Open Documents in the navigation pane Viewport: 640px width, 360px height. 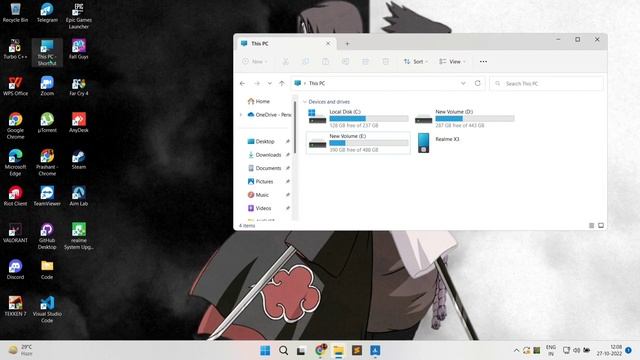[264, 168]
